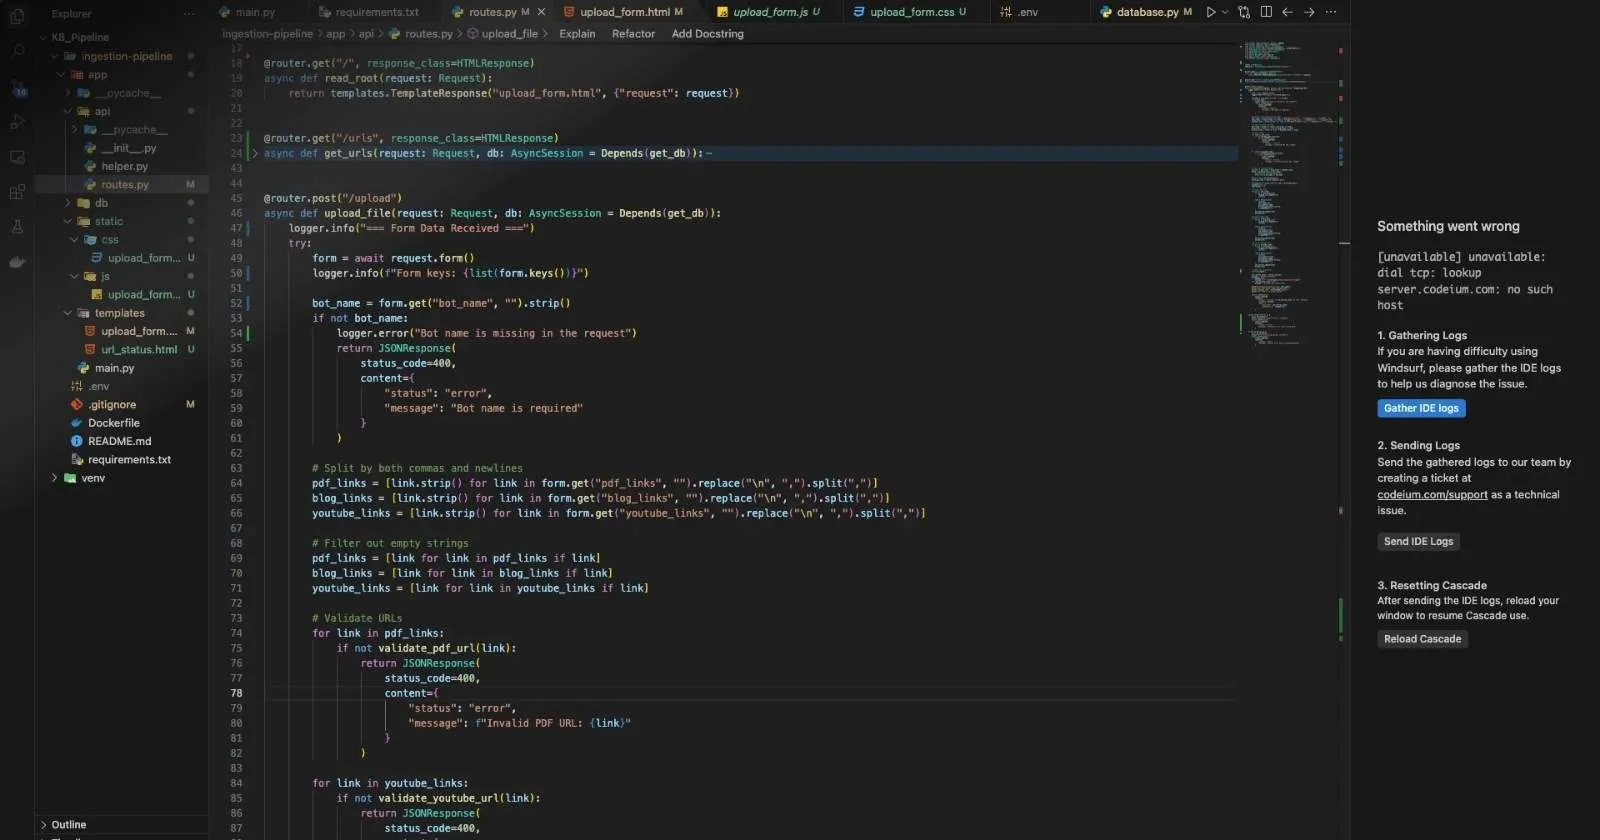1600x840 pixels.
Task: Click Gather IDE logs button
Action: pyautogui.click(x=1421, y=408)
